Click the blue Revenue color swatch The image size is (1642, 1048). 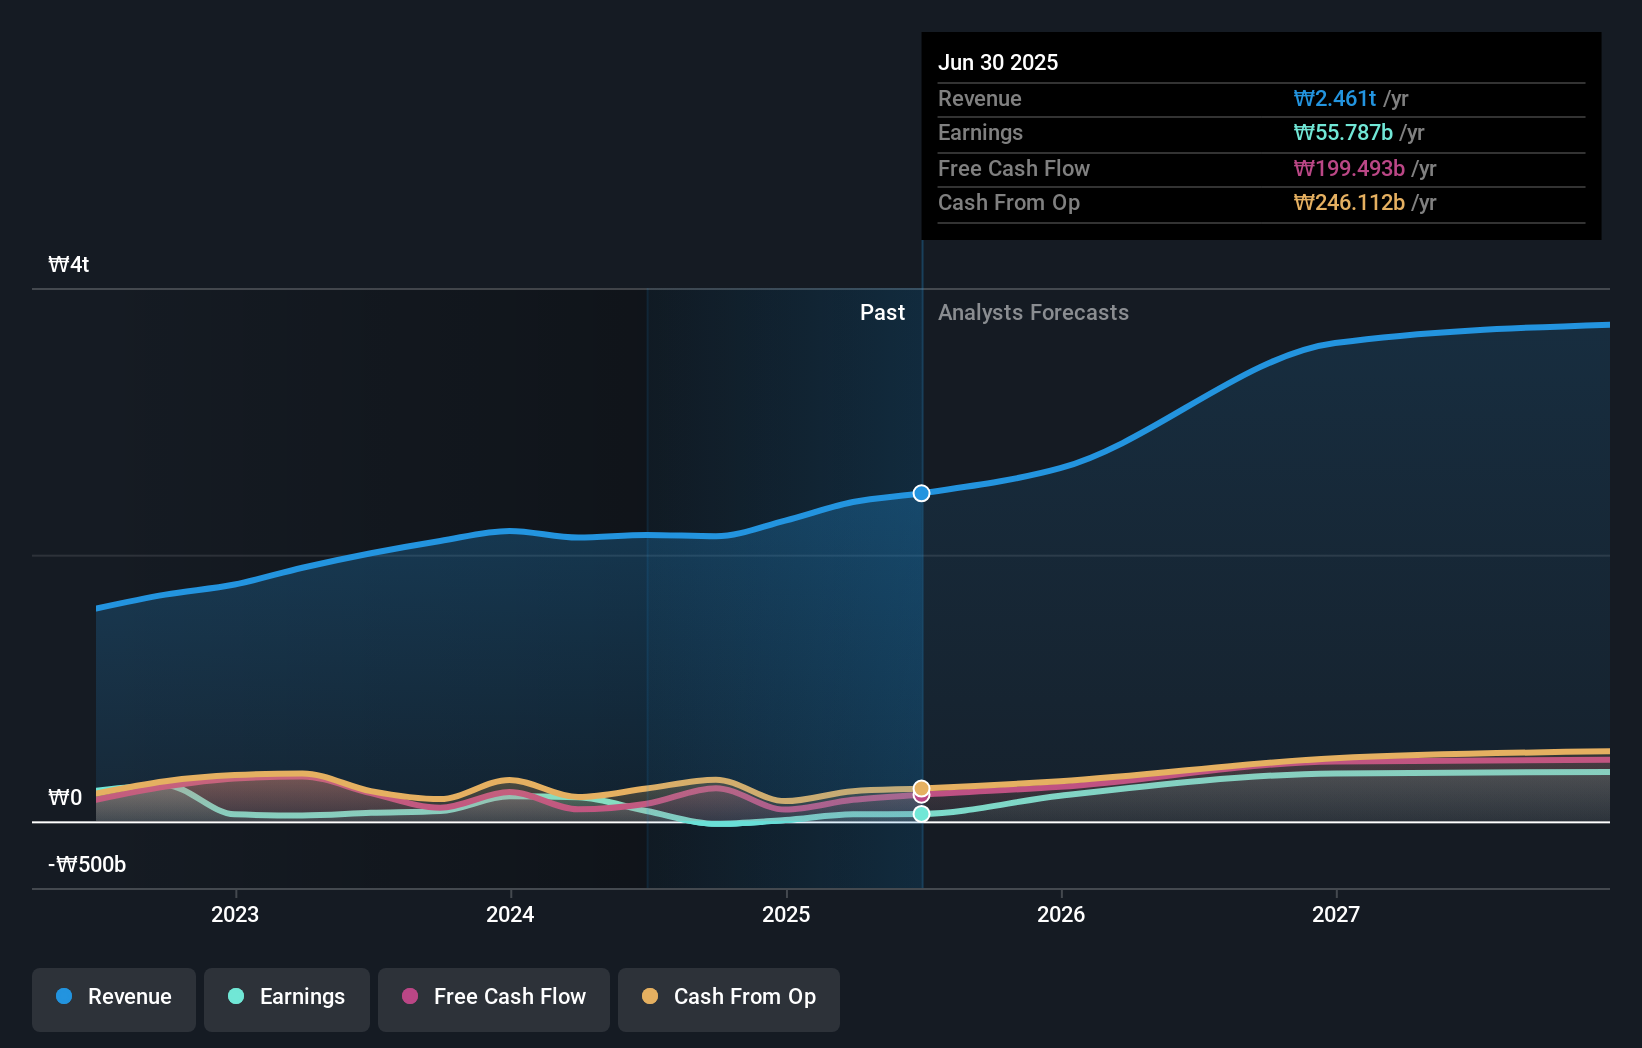coord(66,997)
